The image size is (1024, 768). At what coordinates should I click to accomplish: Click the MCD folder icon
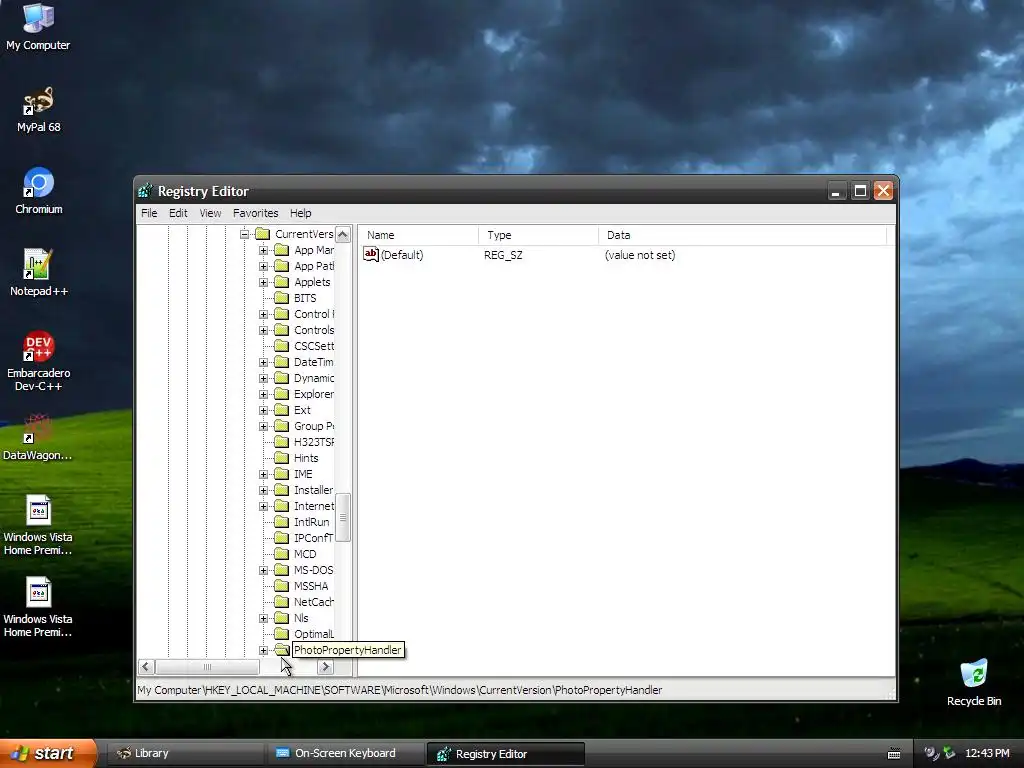click(281, 554)
